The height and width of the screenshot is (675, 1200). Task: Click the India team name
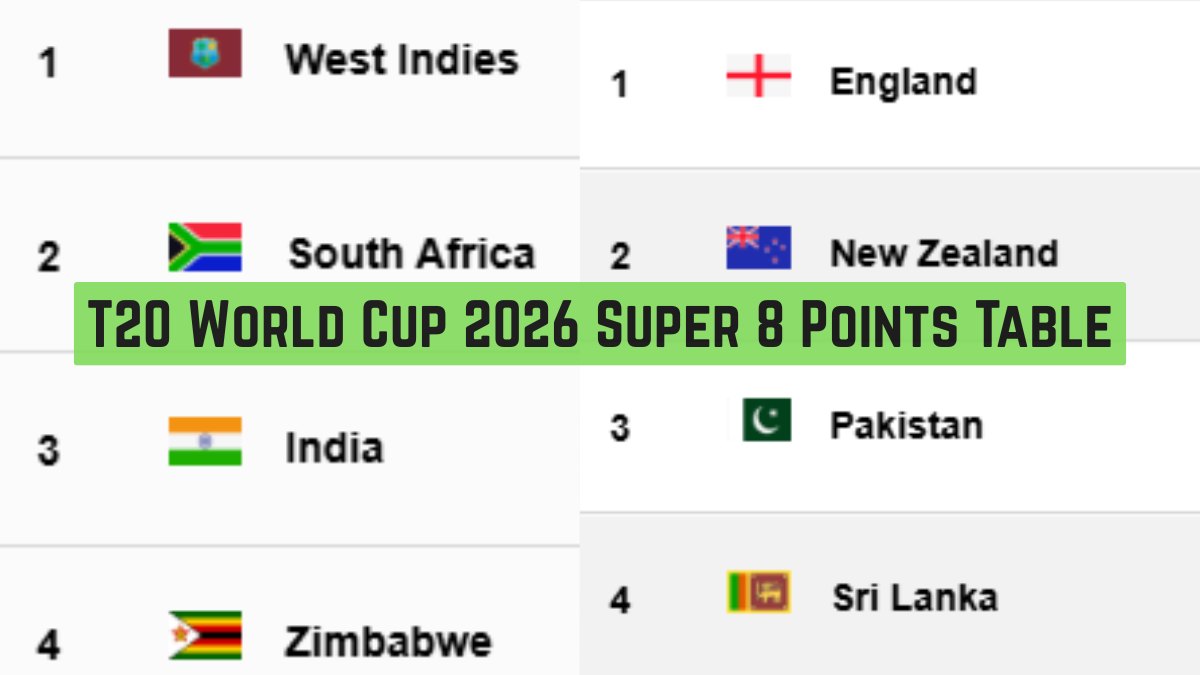click(334, 447)
